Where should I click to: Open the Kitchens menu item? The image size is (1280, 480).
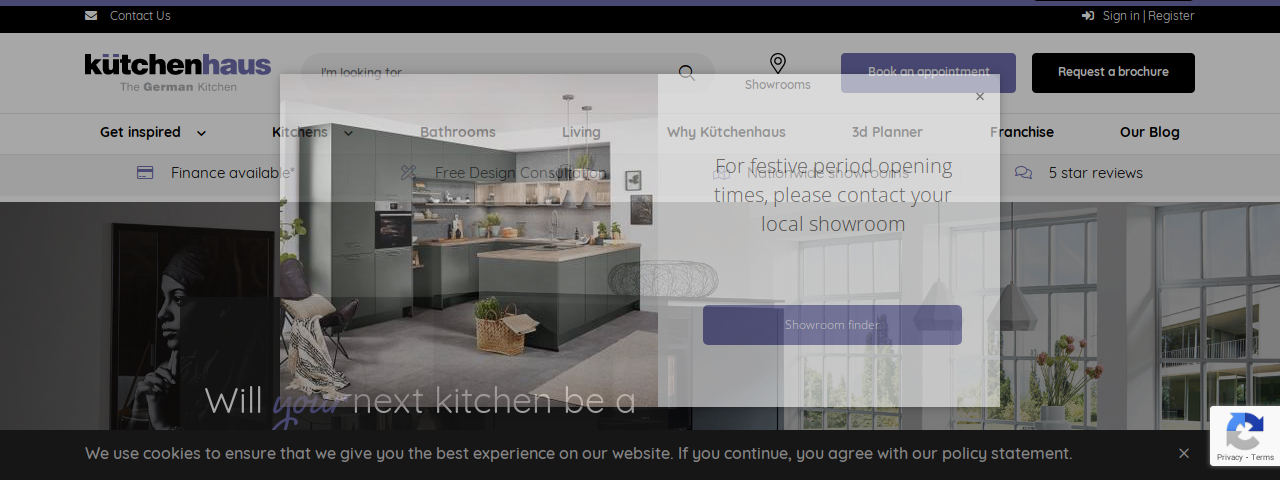point(300,132)
